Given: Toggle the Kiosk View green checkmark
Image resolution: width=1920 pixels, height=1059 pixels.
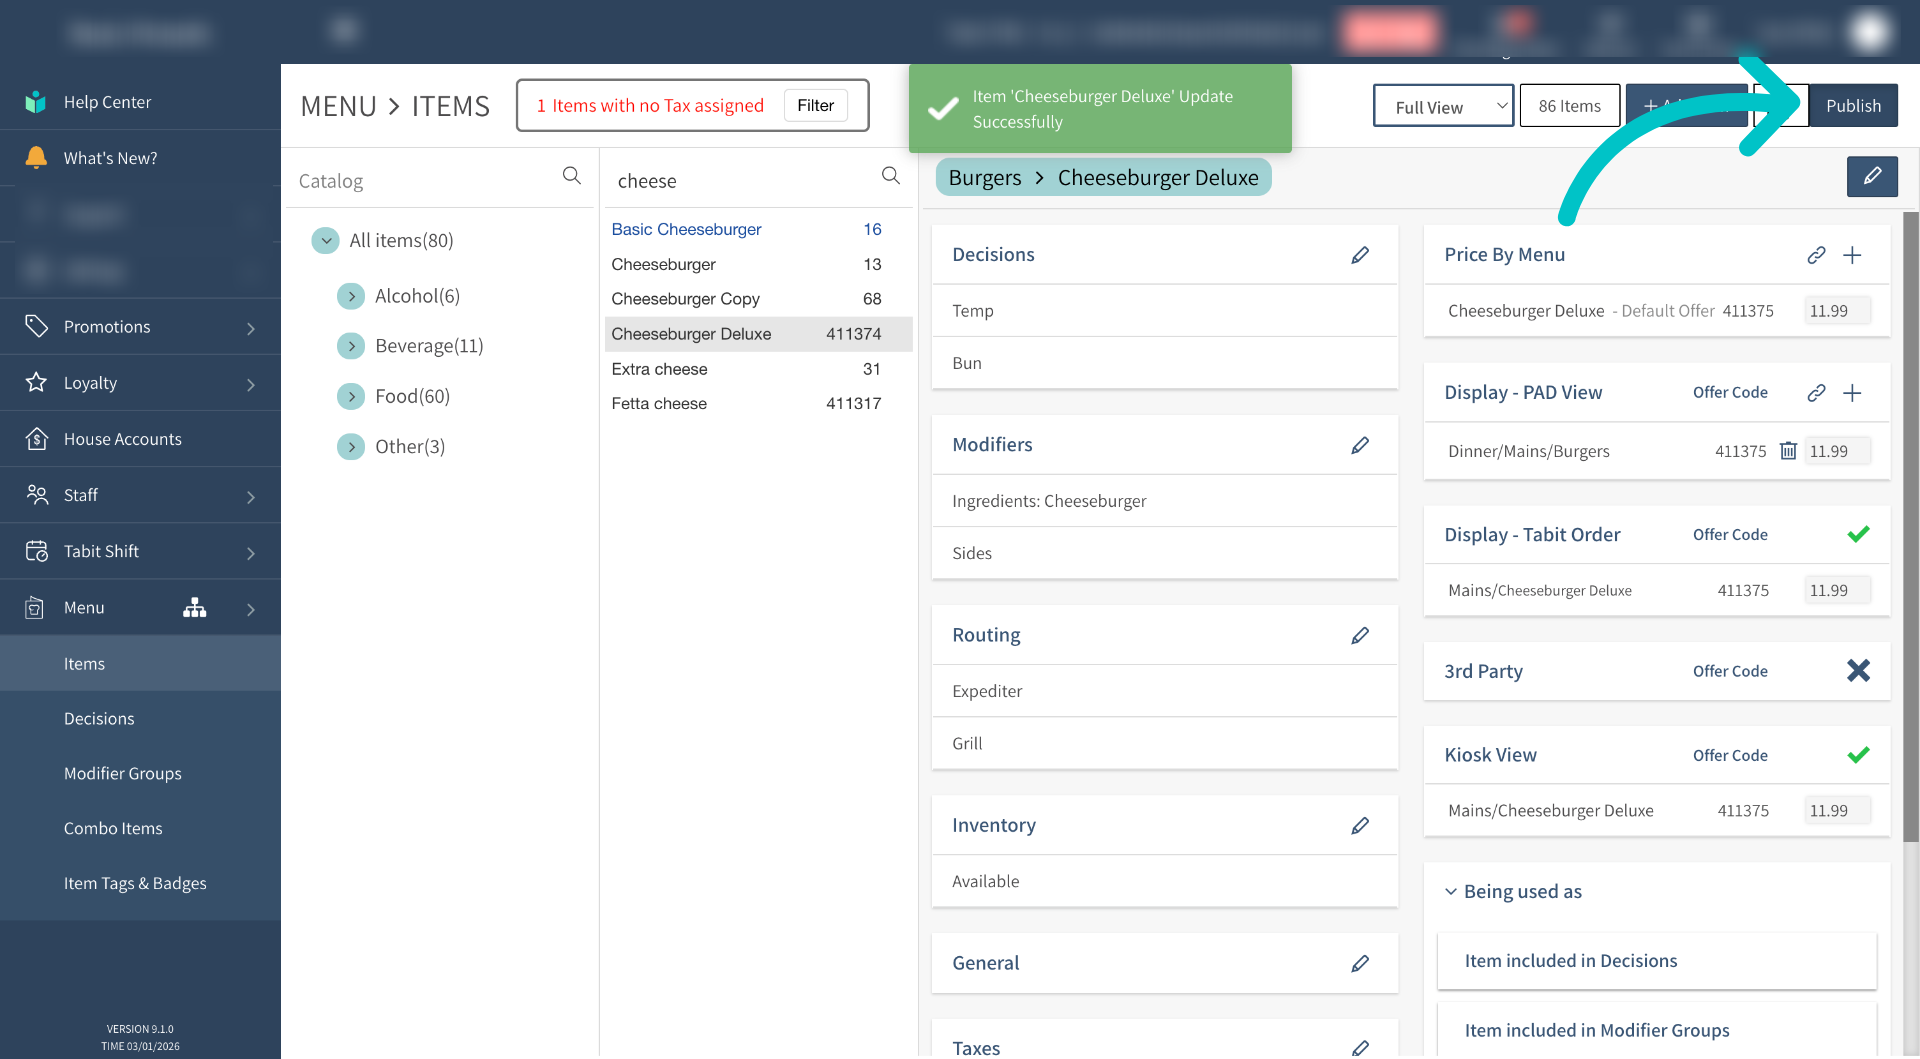Looking at the screenshot, I should coord(1858,755).
